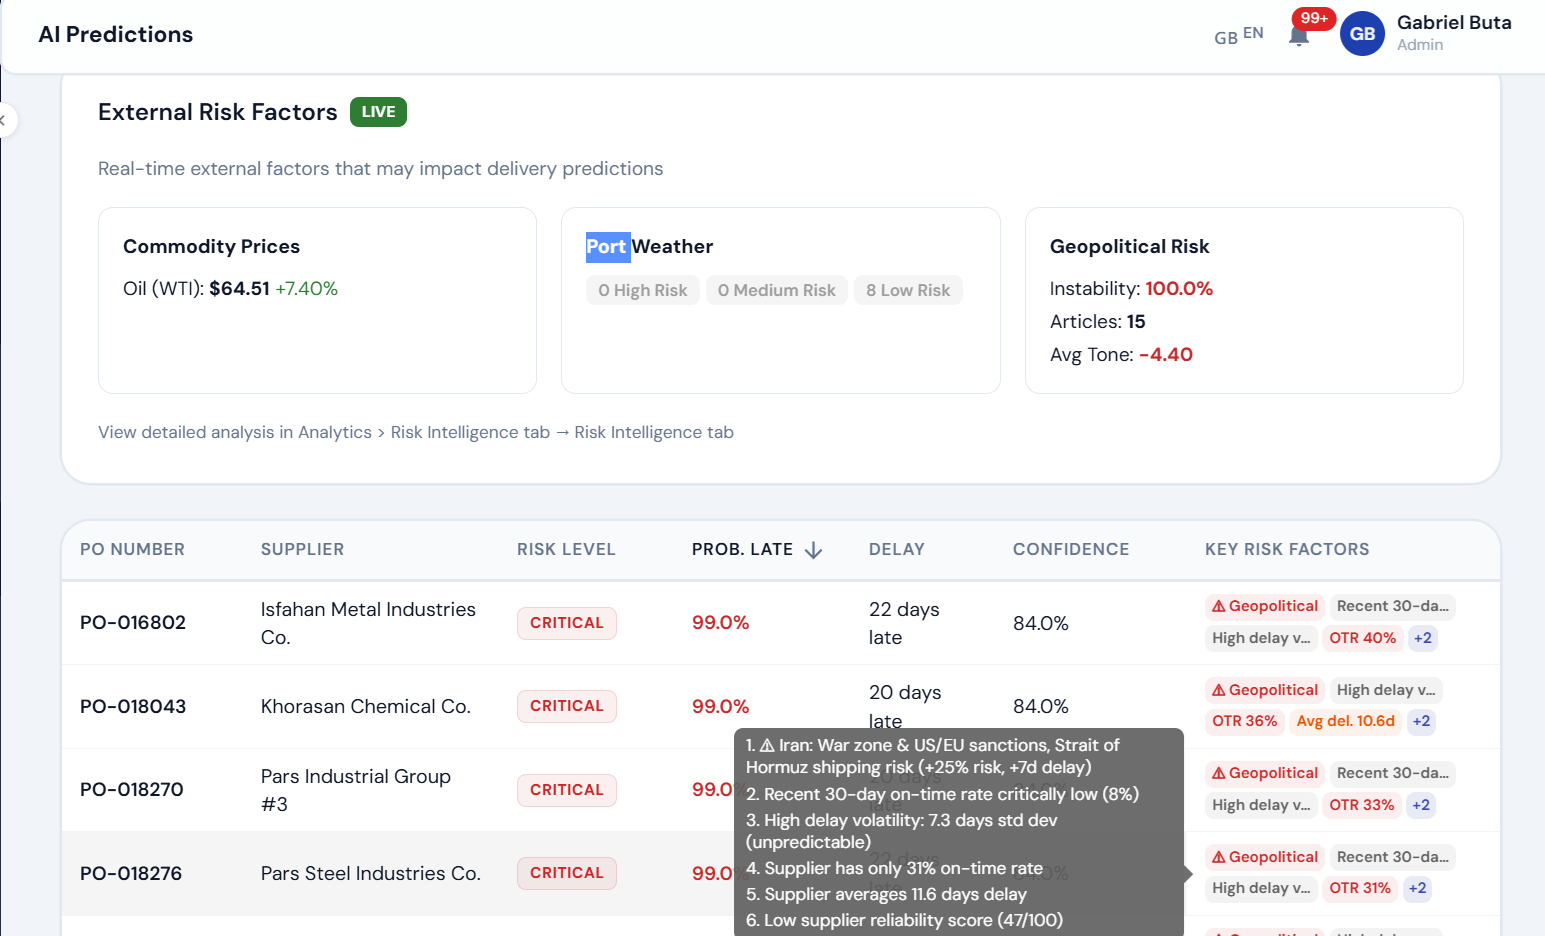Toggle the 0 High Risk weather chip

(642, 290)
